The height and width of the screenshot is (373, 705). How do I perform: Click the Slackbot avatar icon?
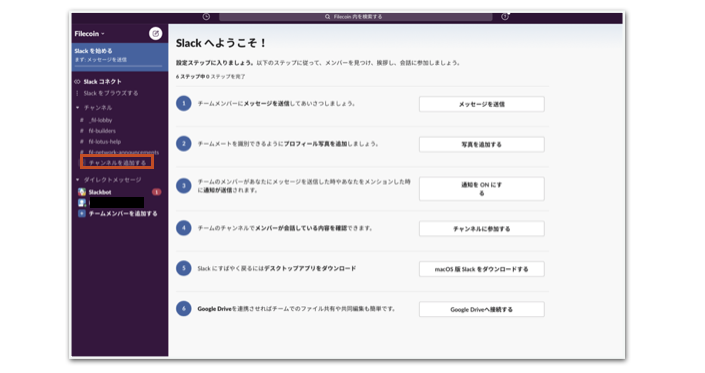[x=82, y=192]
